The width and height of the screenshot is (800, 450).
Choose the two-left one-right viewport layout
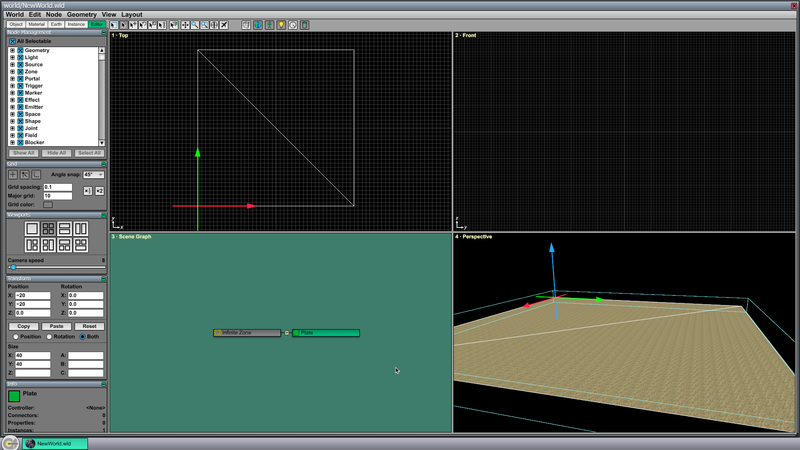click(x=48, y=245)
